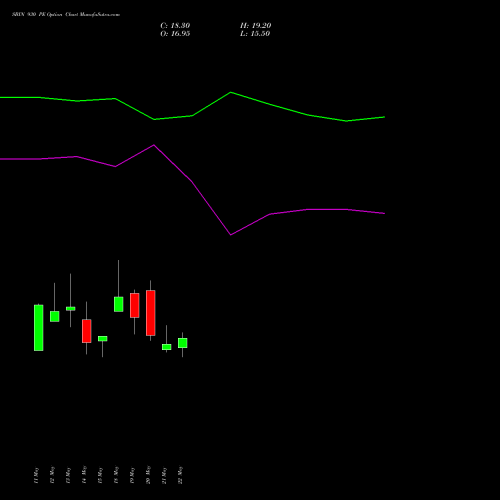Select the small green candle for 21 May
This screenshot has width=500, height=500.
click(167, 347)
